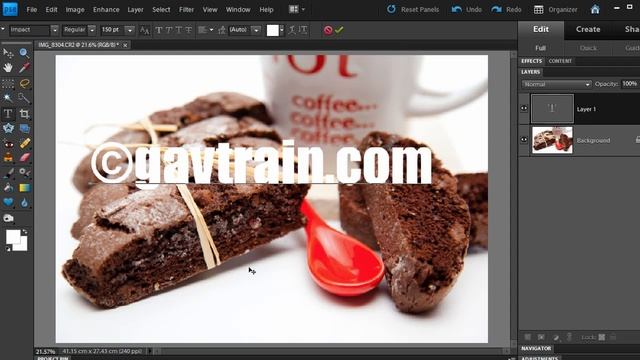Open the text color swatch dropdown arrow
The height and width of the screenshot is (360, 640).
coord(282,30)
